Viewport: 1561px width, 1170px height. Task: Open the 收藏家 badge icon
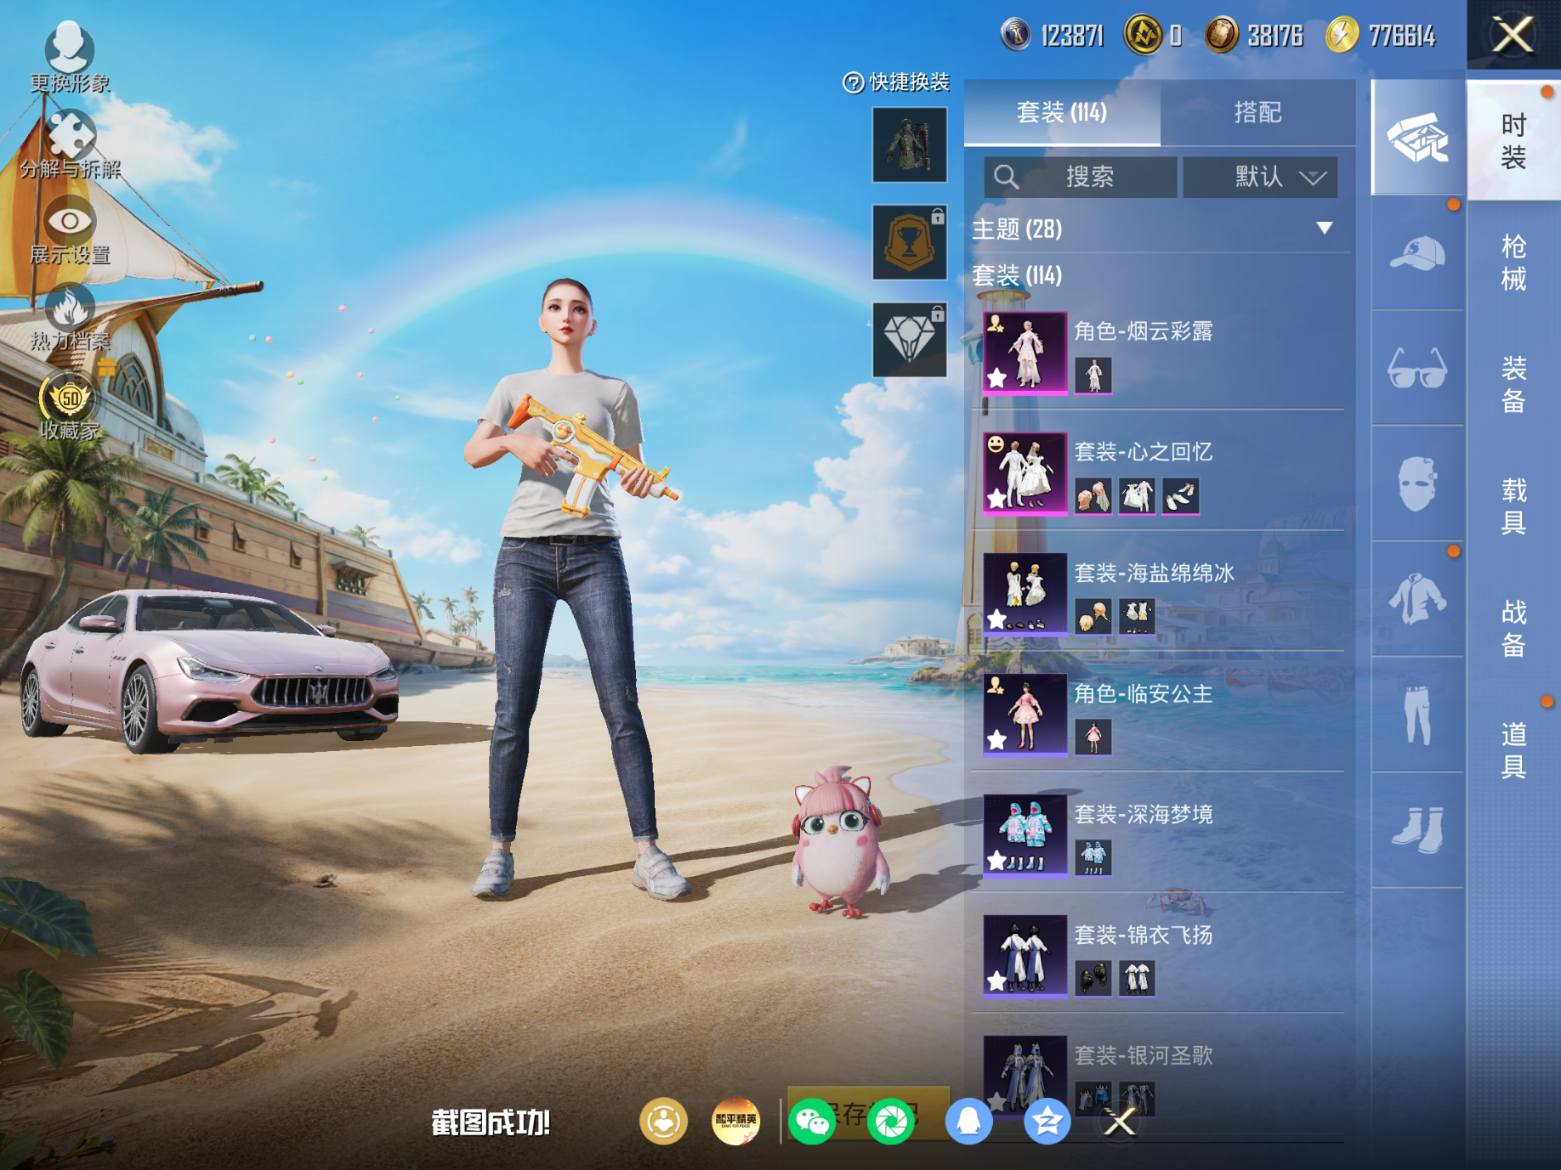69,396
